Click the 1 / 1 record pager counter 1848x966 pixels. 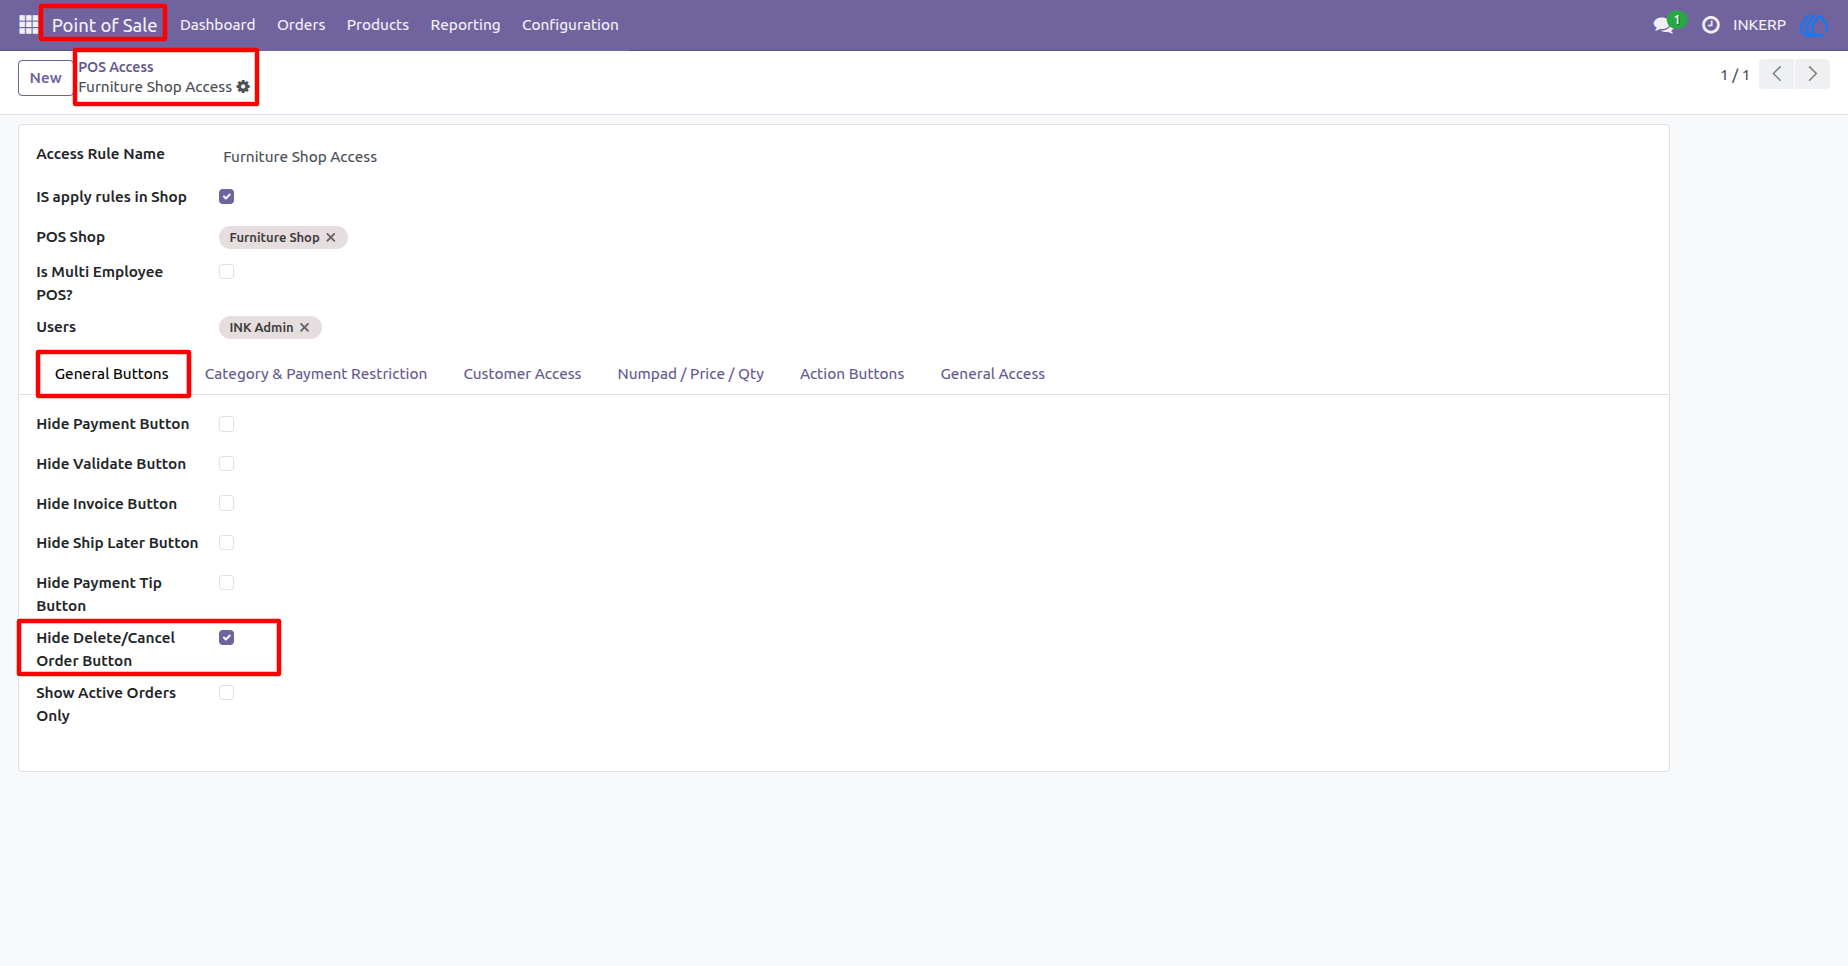[x=1734, y=75]
